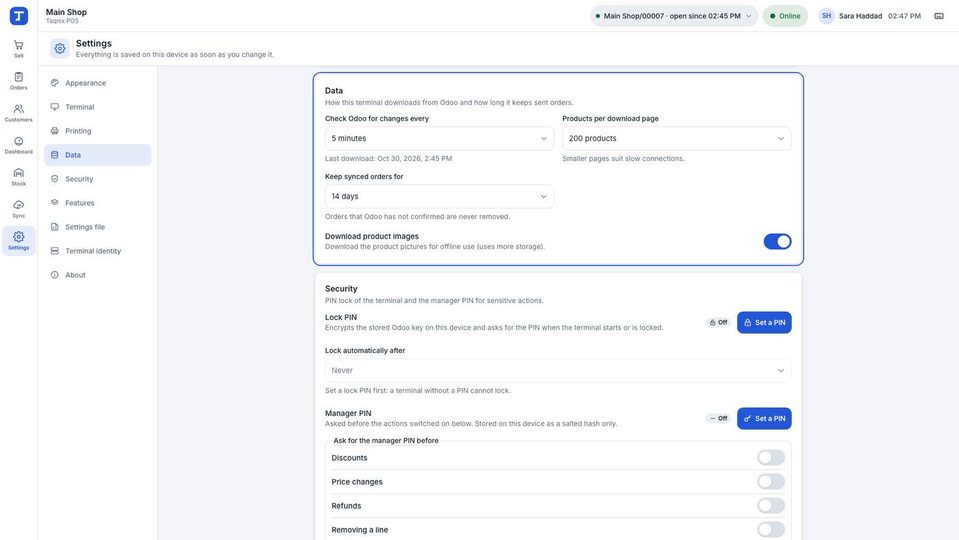Click the keyboard icon in top bar
The width and height of the screenshot is (959, 540).
point(939,16)
